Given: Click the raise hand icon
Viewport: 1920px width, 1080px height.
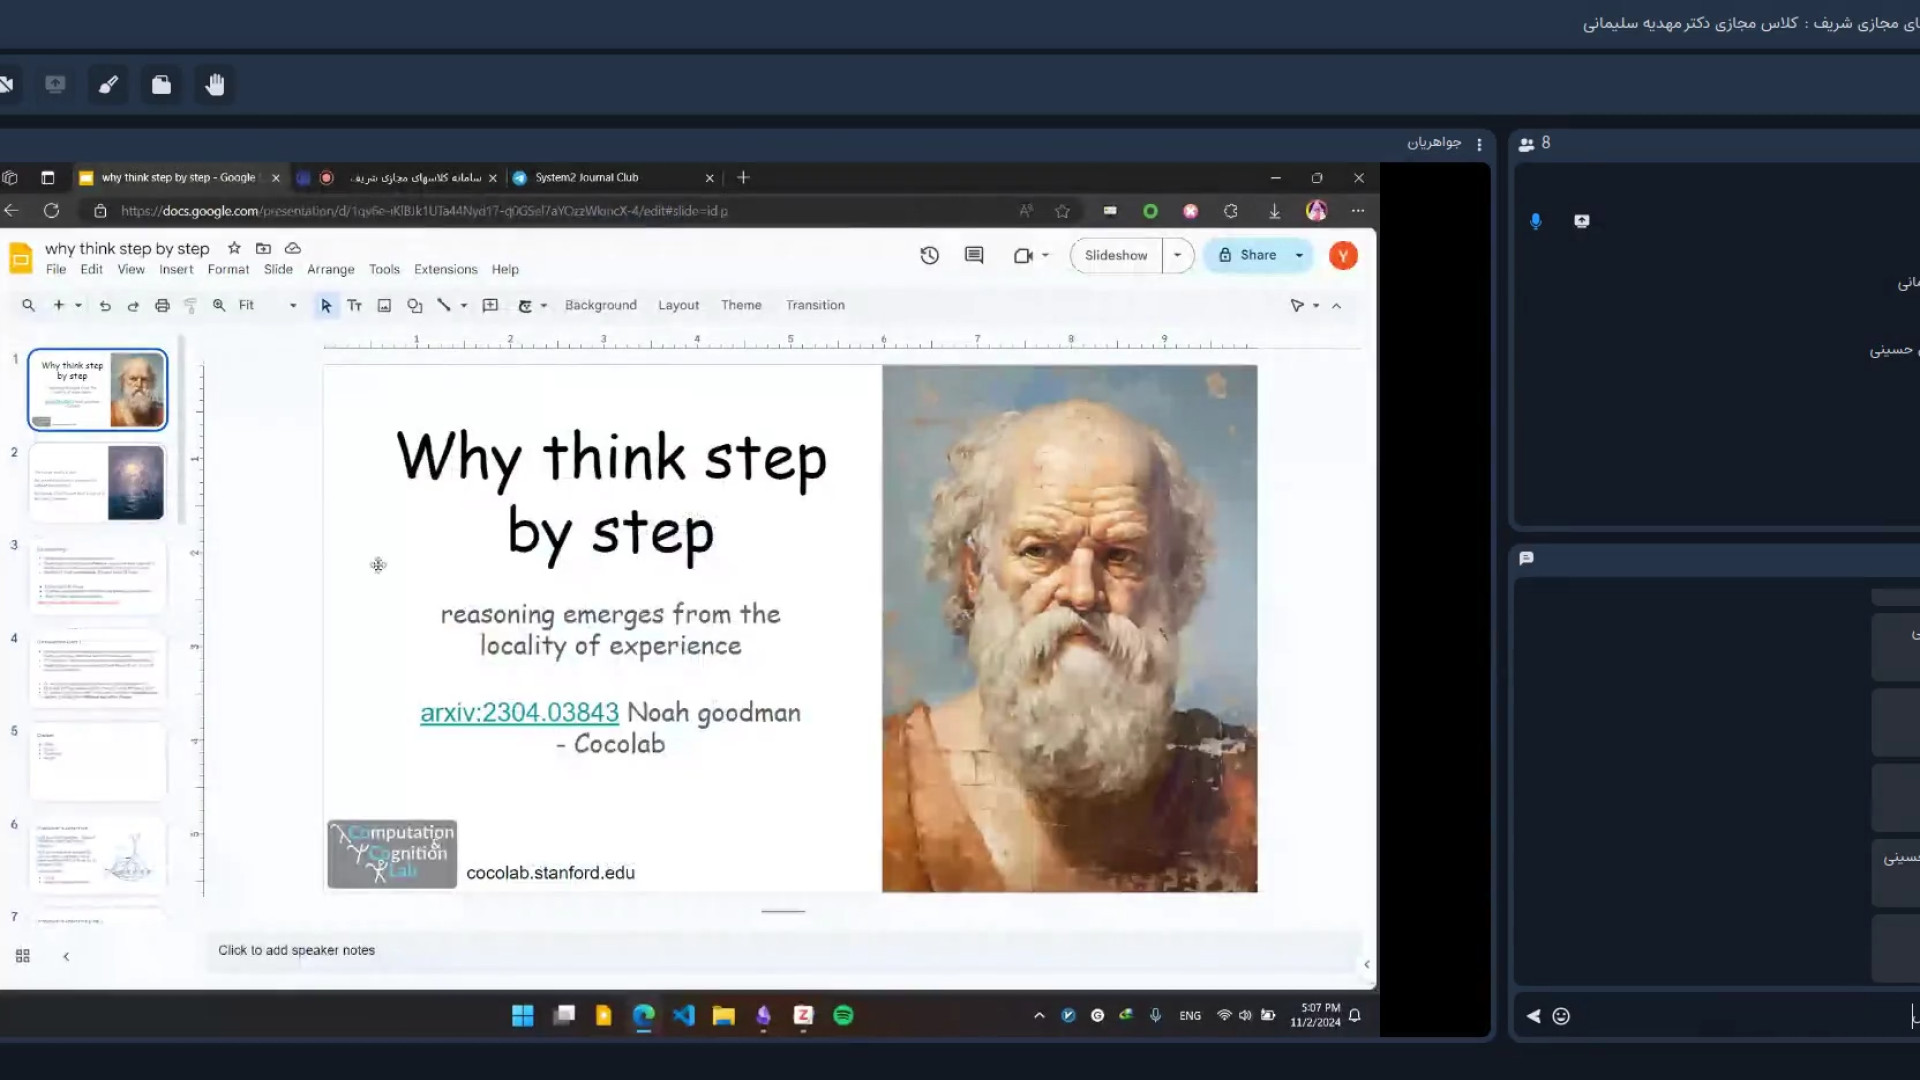Looking at the screenshot, I should click(x=214, y=85).
